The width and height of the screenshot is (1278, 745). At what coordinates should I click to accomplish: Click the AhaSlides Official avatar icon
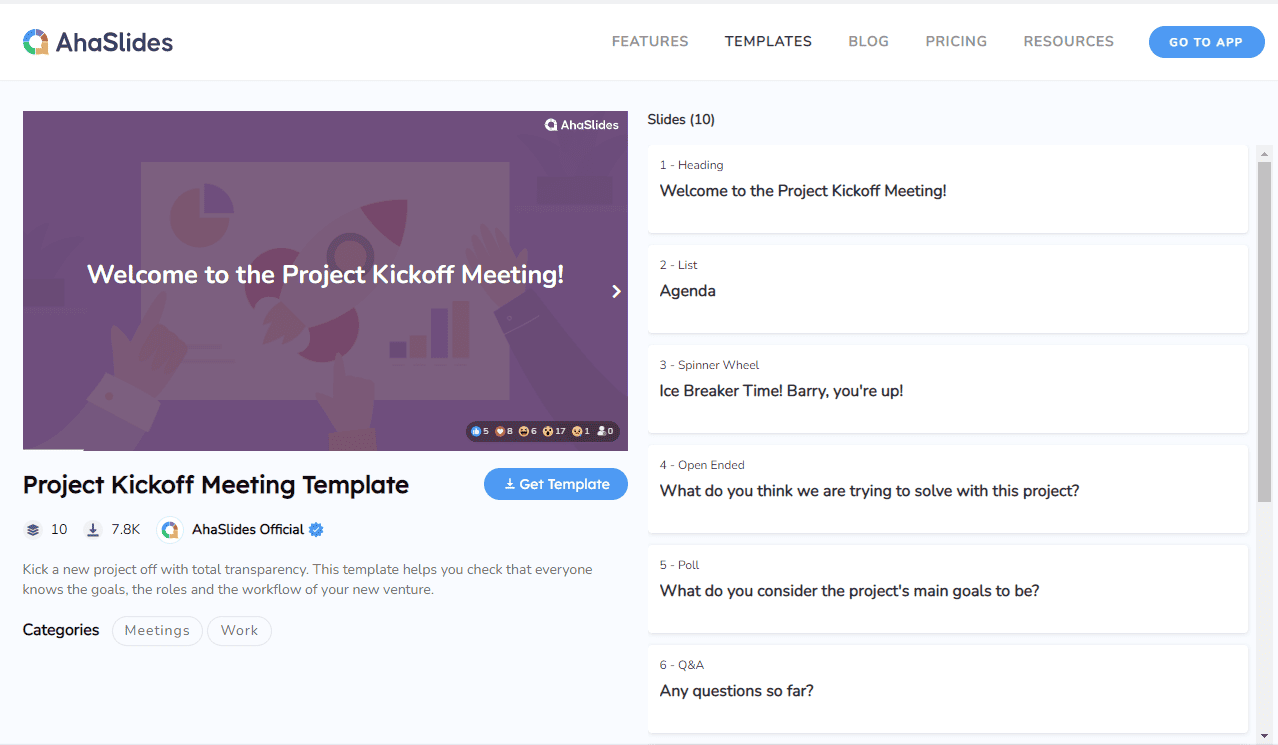coord(171,529)
